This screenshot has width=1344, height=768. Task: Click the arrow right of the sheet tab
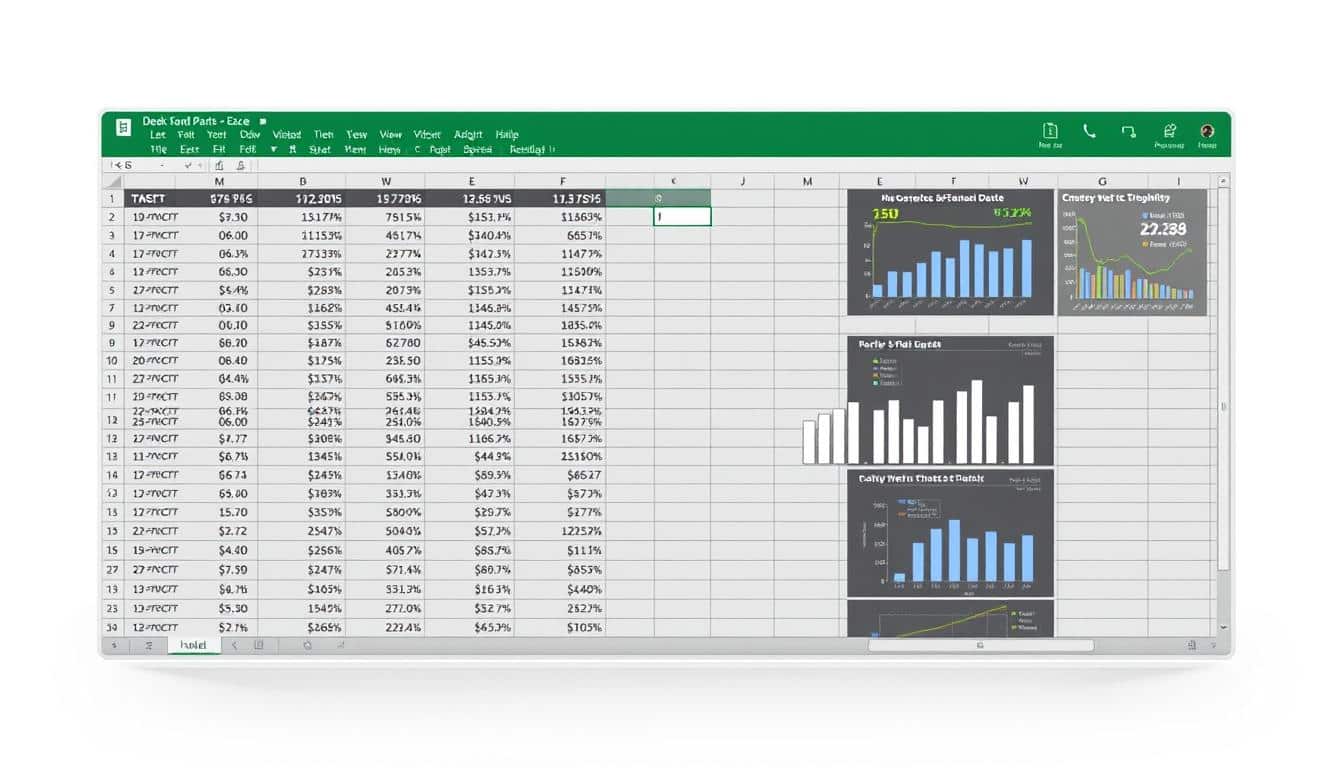[x=235, y=646]
